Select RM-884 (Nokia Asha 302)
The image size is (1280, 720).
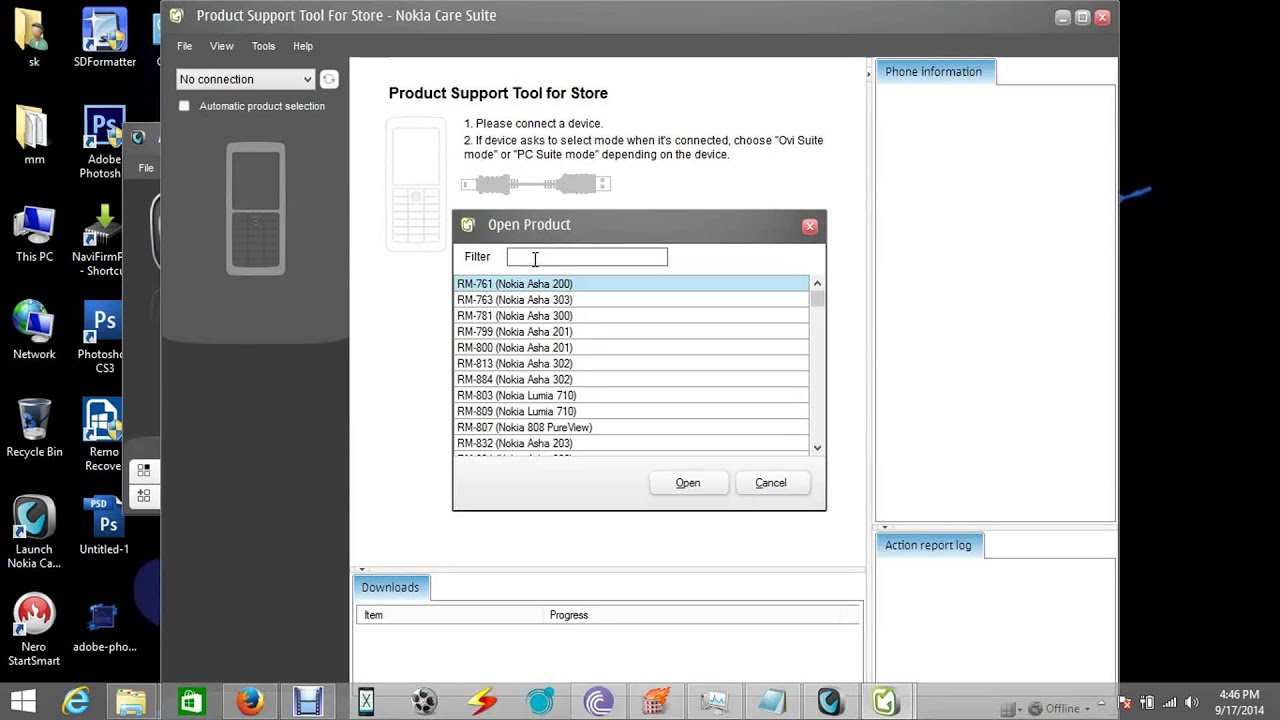(631, 380)
